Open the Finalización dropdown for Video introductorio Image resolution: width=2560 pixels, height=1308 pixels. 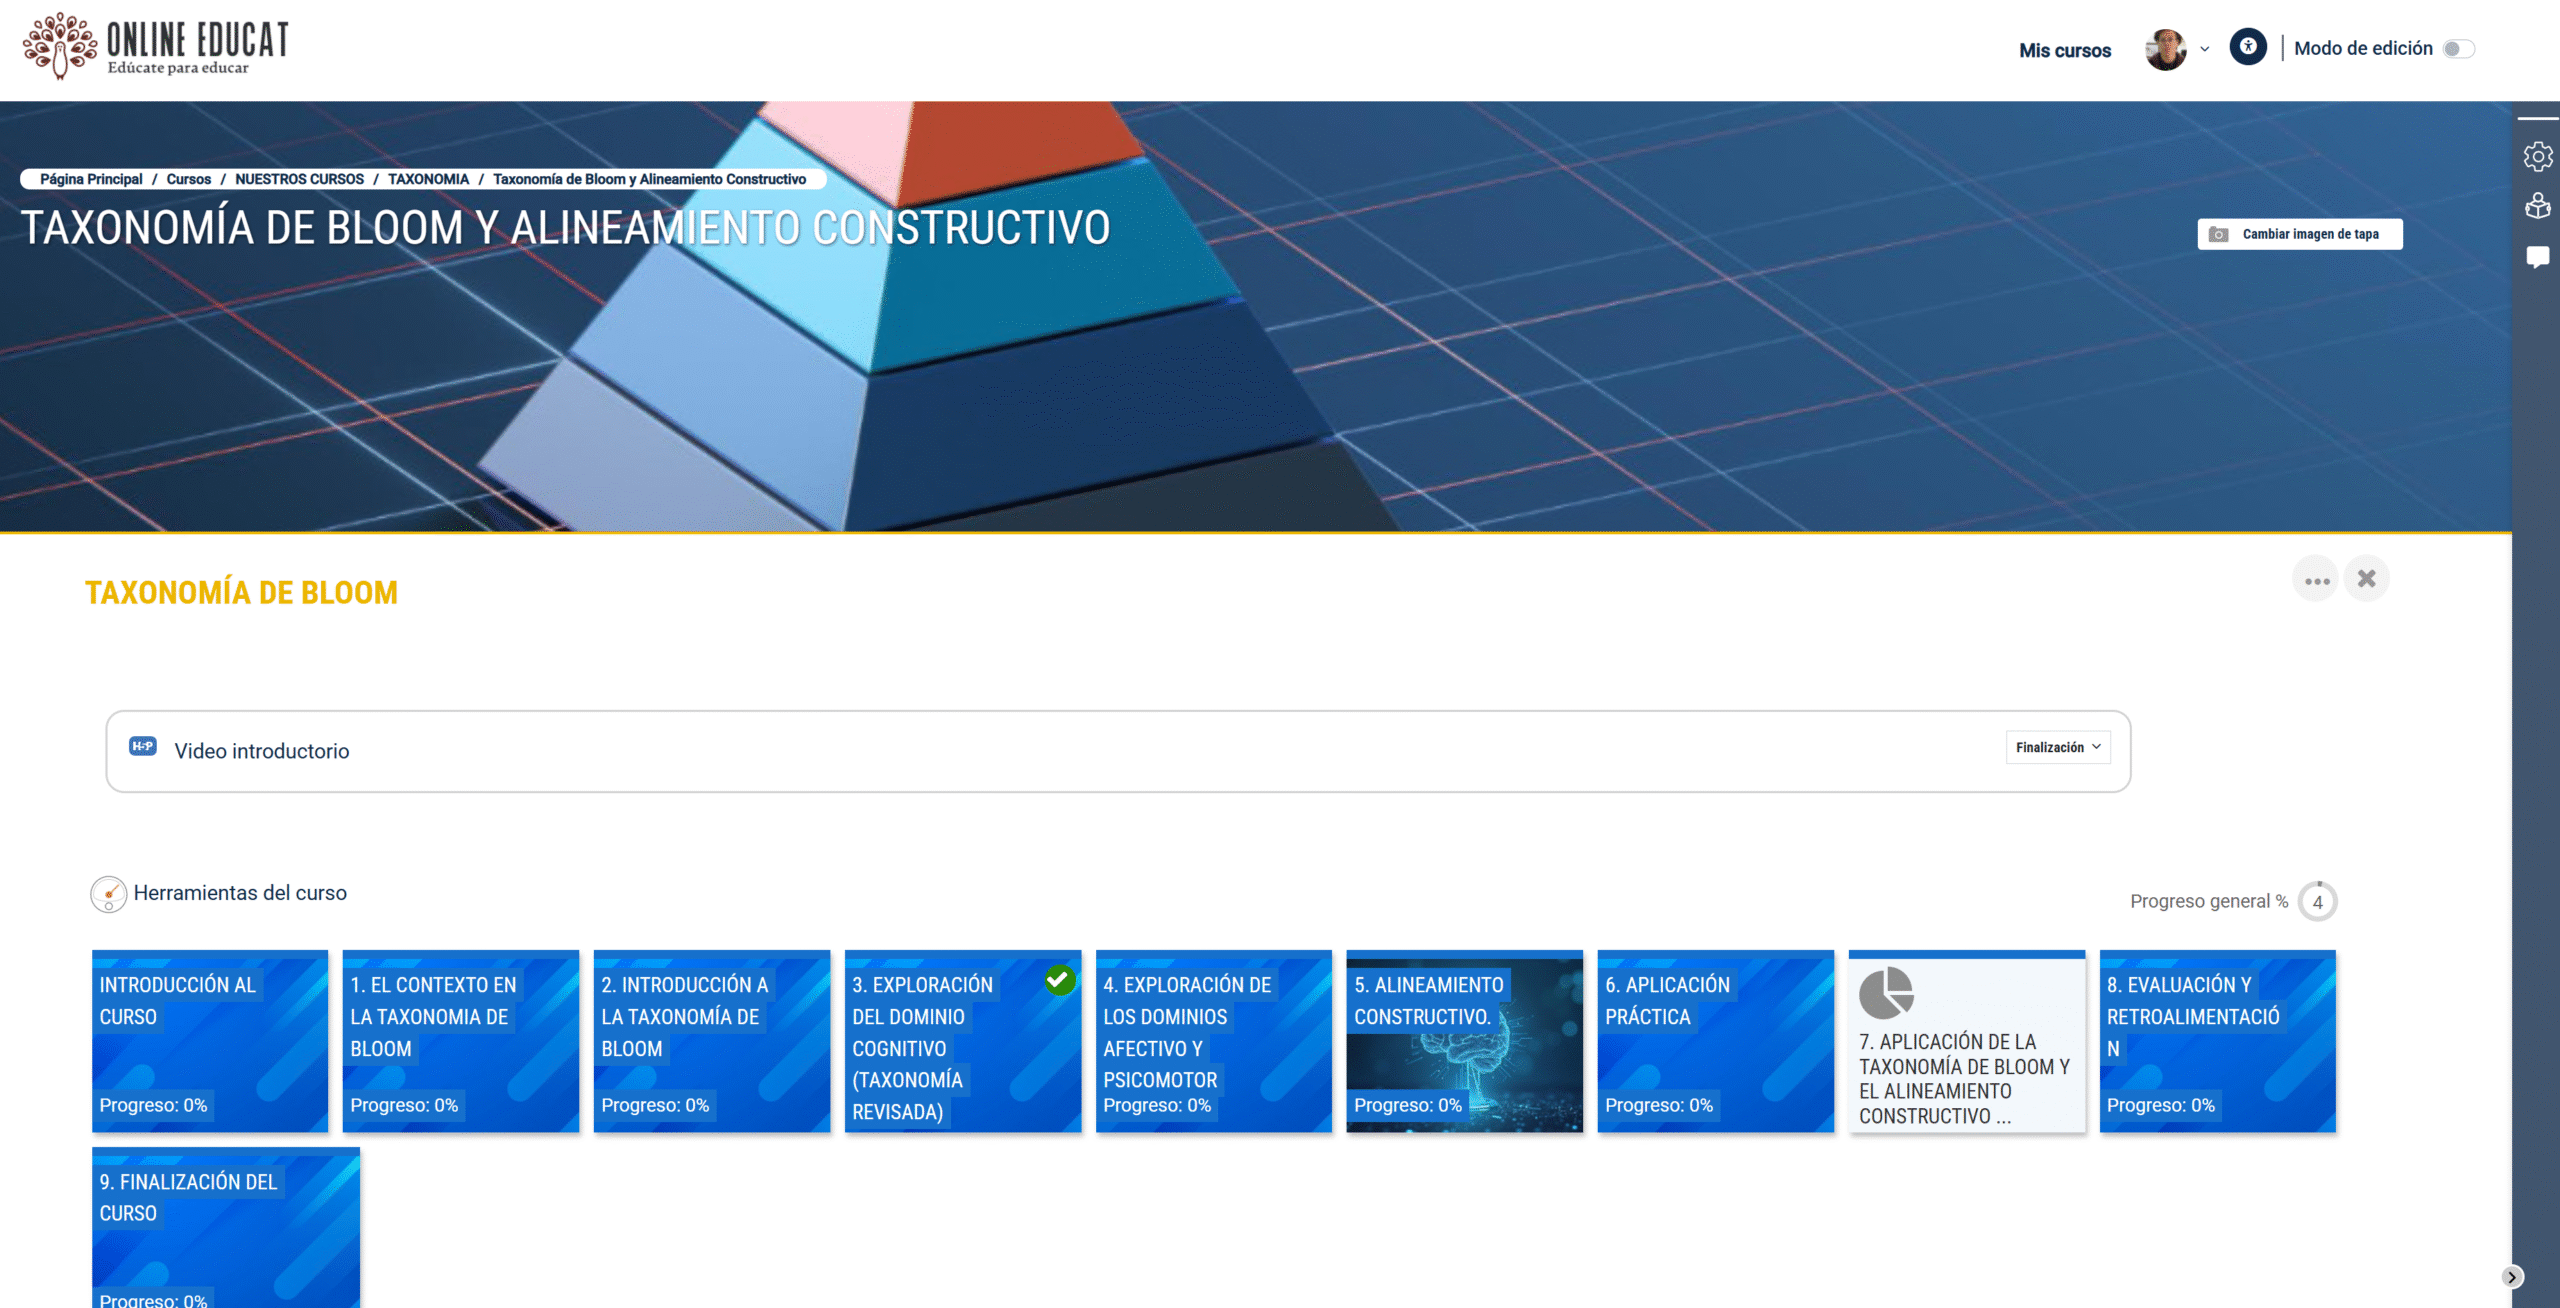(2057, 747)
